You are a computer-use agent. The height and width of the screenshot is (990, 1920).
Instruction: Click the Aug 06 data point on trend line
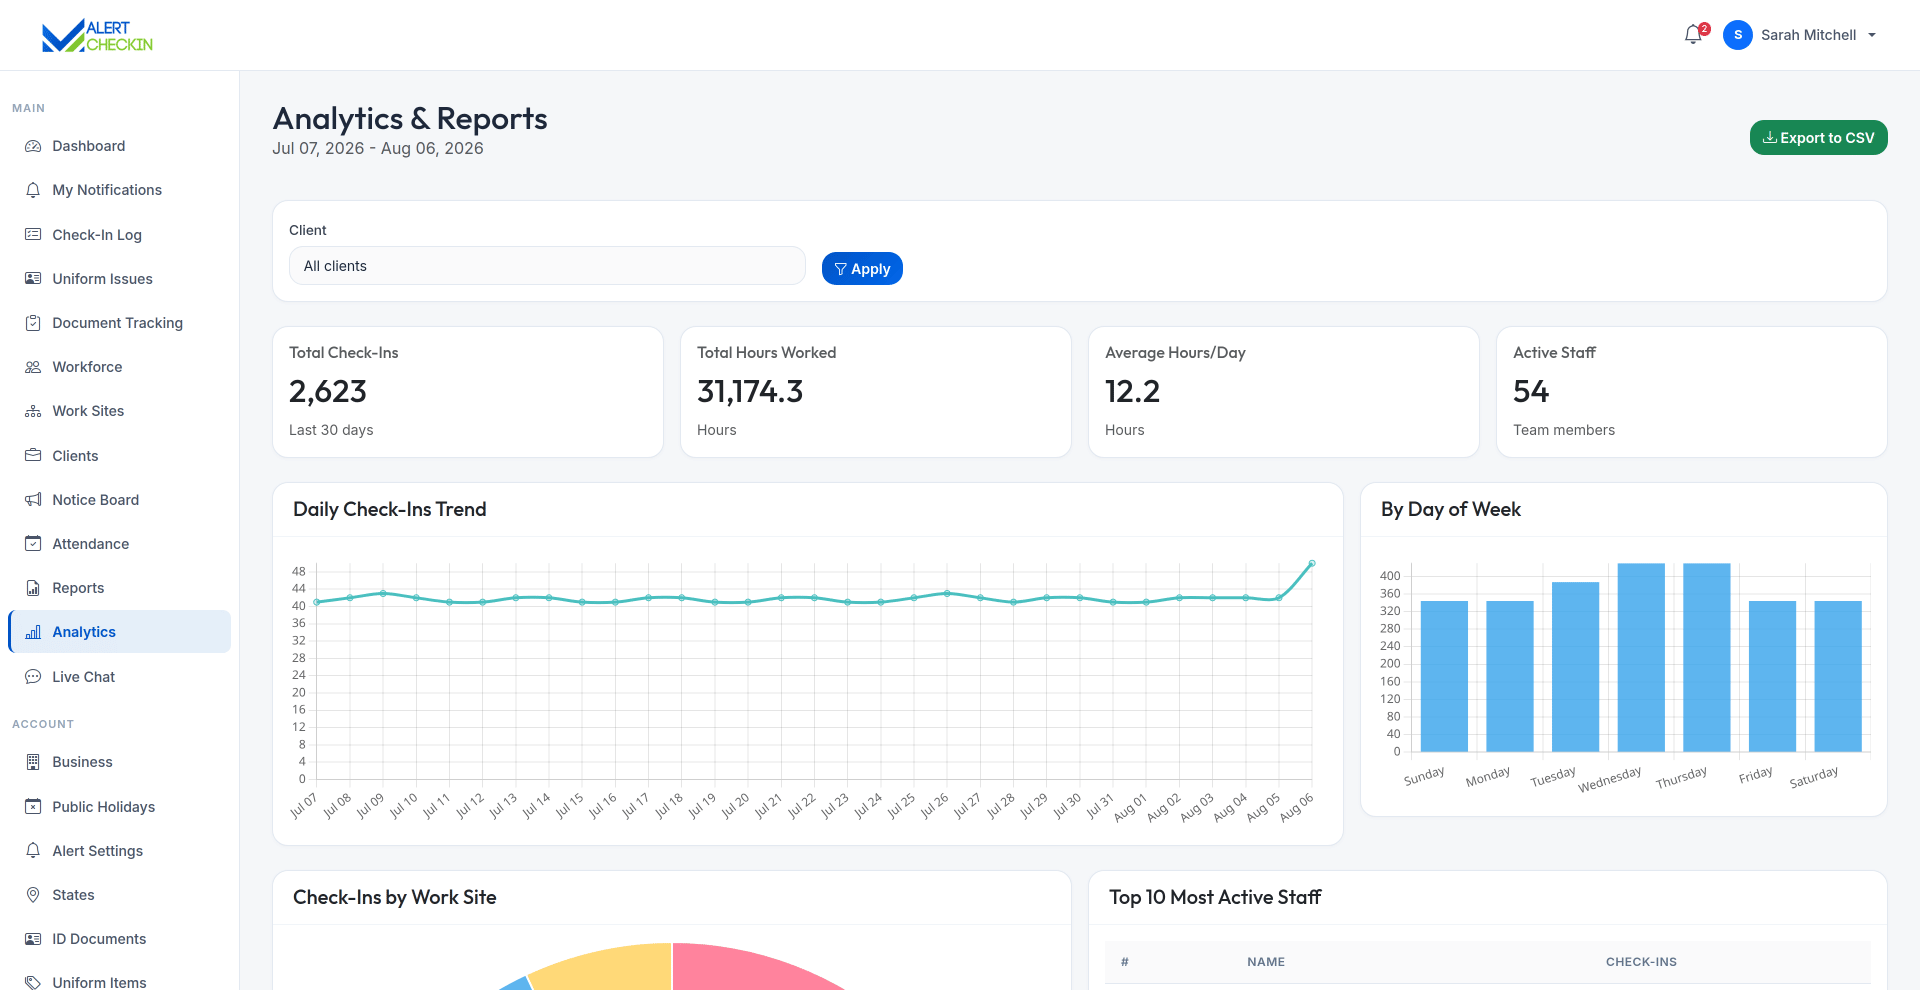coord(1311,564)
